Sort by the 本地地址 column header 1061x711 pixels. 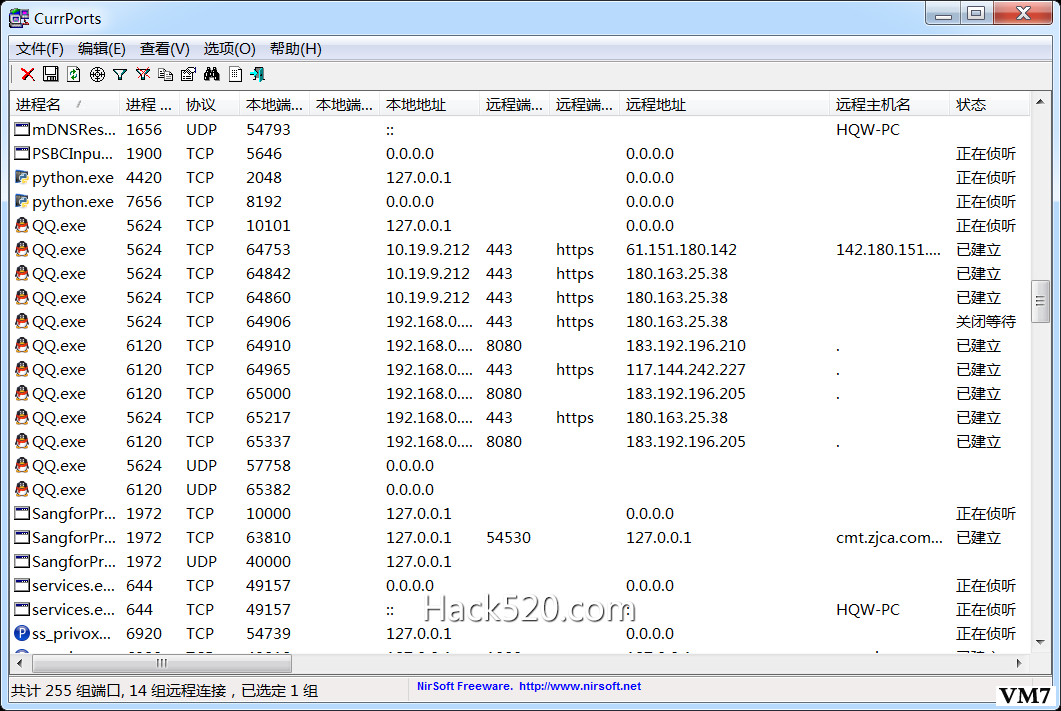pyautogui.click(x=430, y=105)
